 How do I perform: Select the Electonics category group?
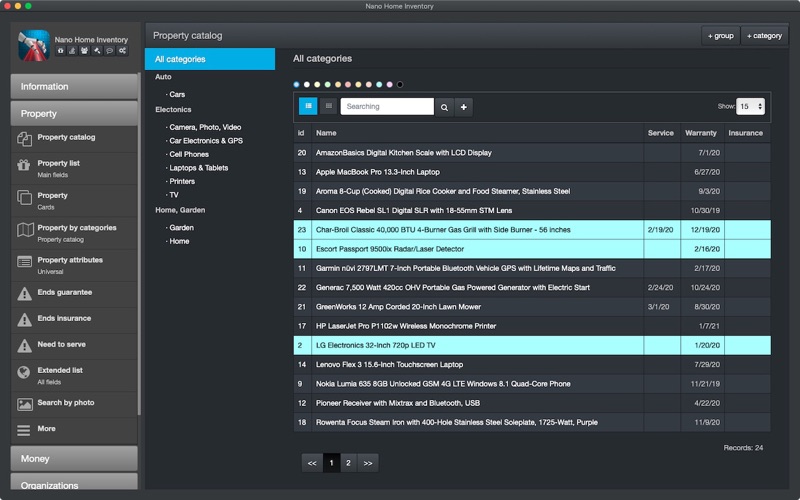click(x=173, y=110)
